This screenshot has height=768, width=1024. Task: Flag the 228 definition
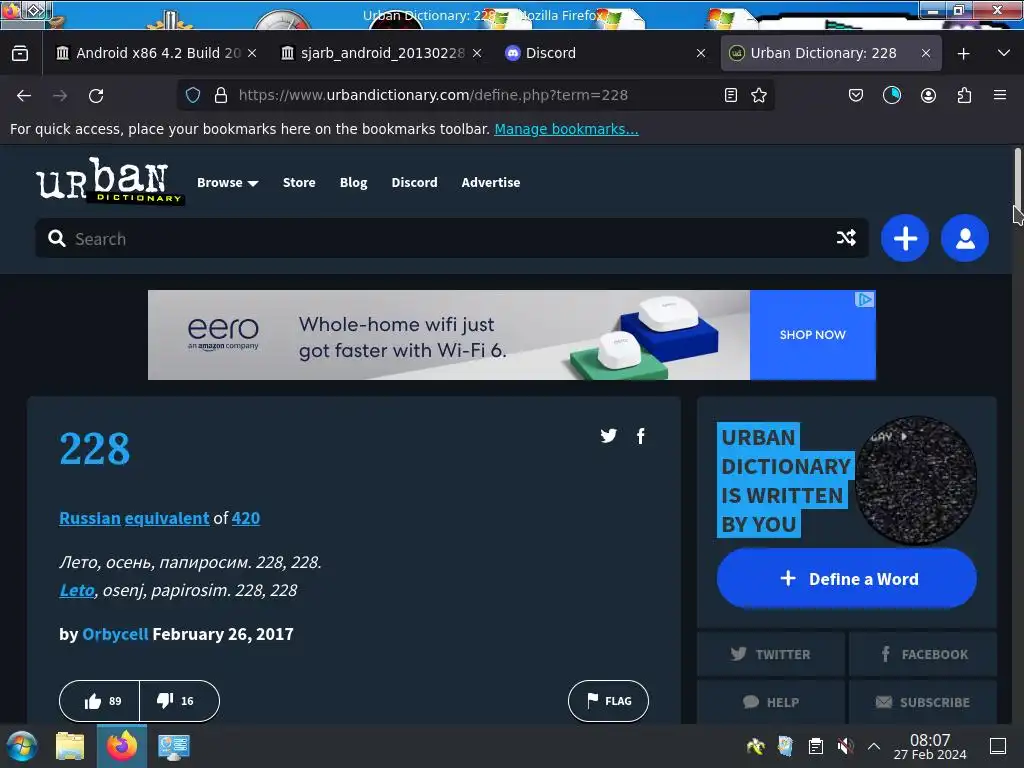pyautogui.click(x=608, y=701)
